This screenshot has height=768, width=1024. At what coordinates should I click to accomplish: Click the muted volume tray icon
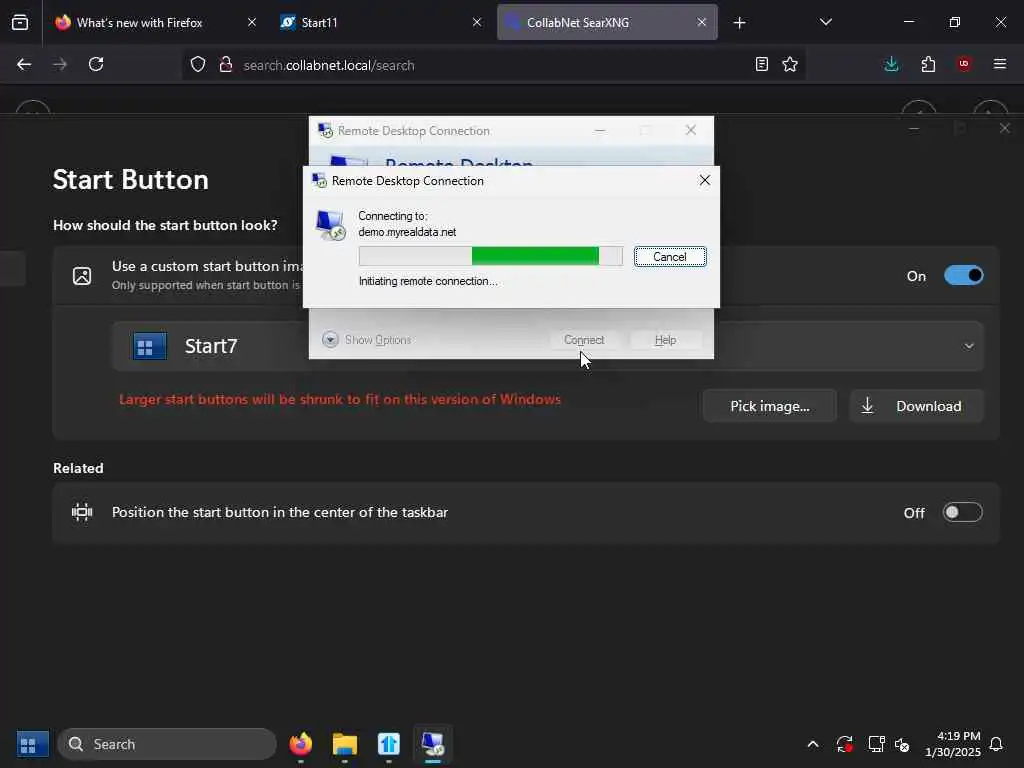click(x=902, y=744)
